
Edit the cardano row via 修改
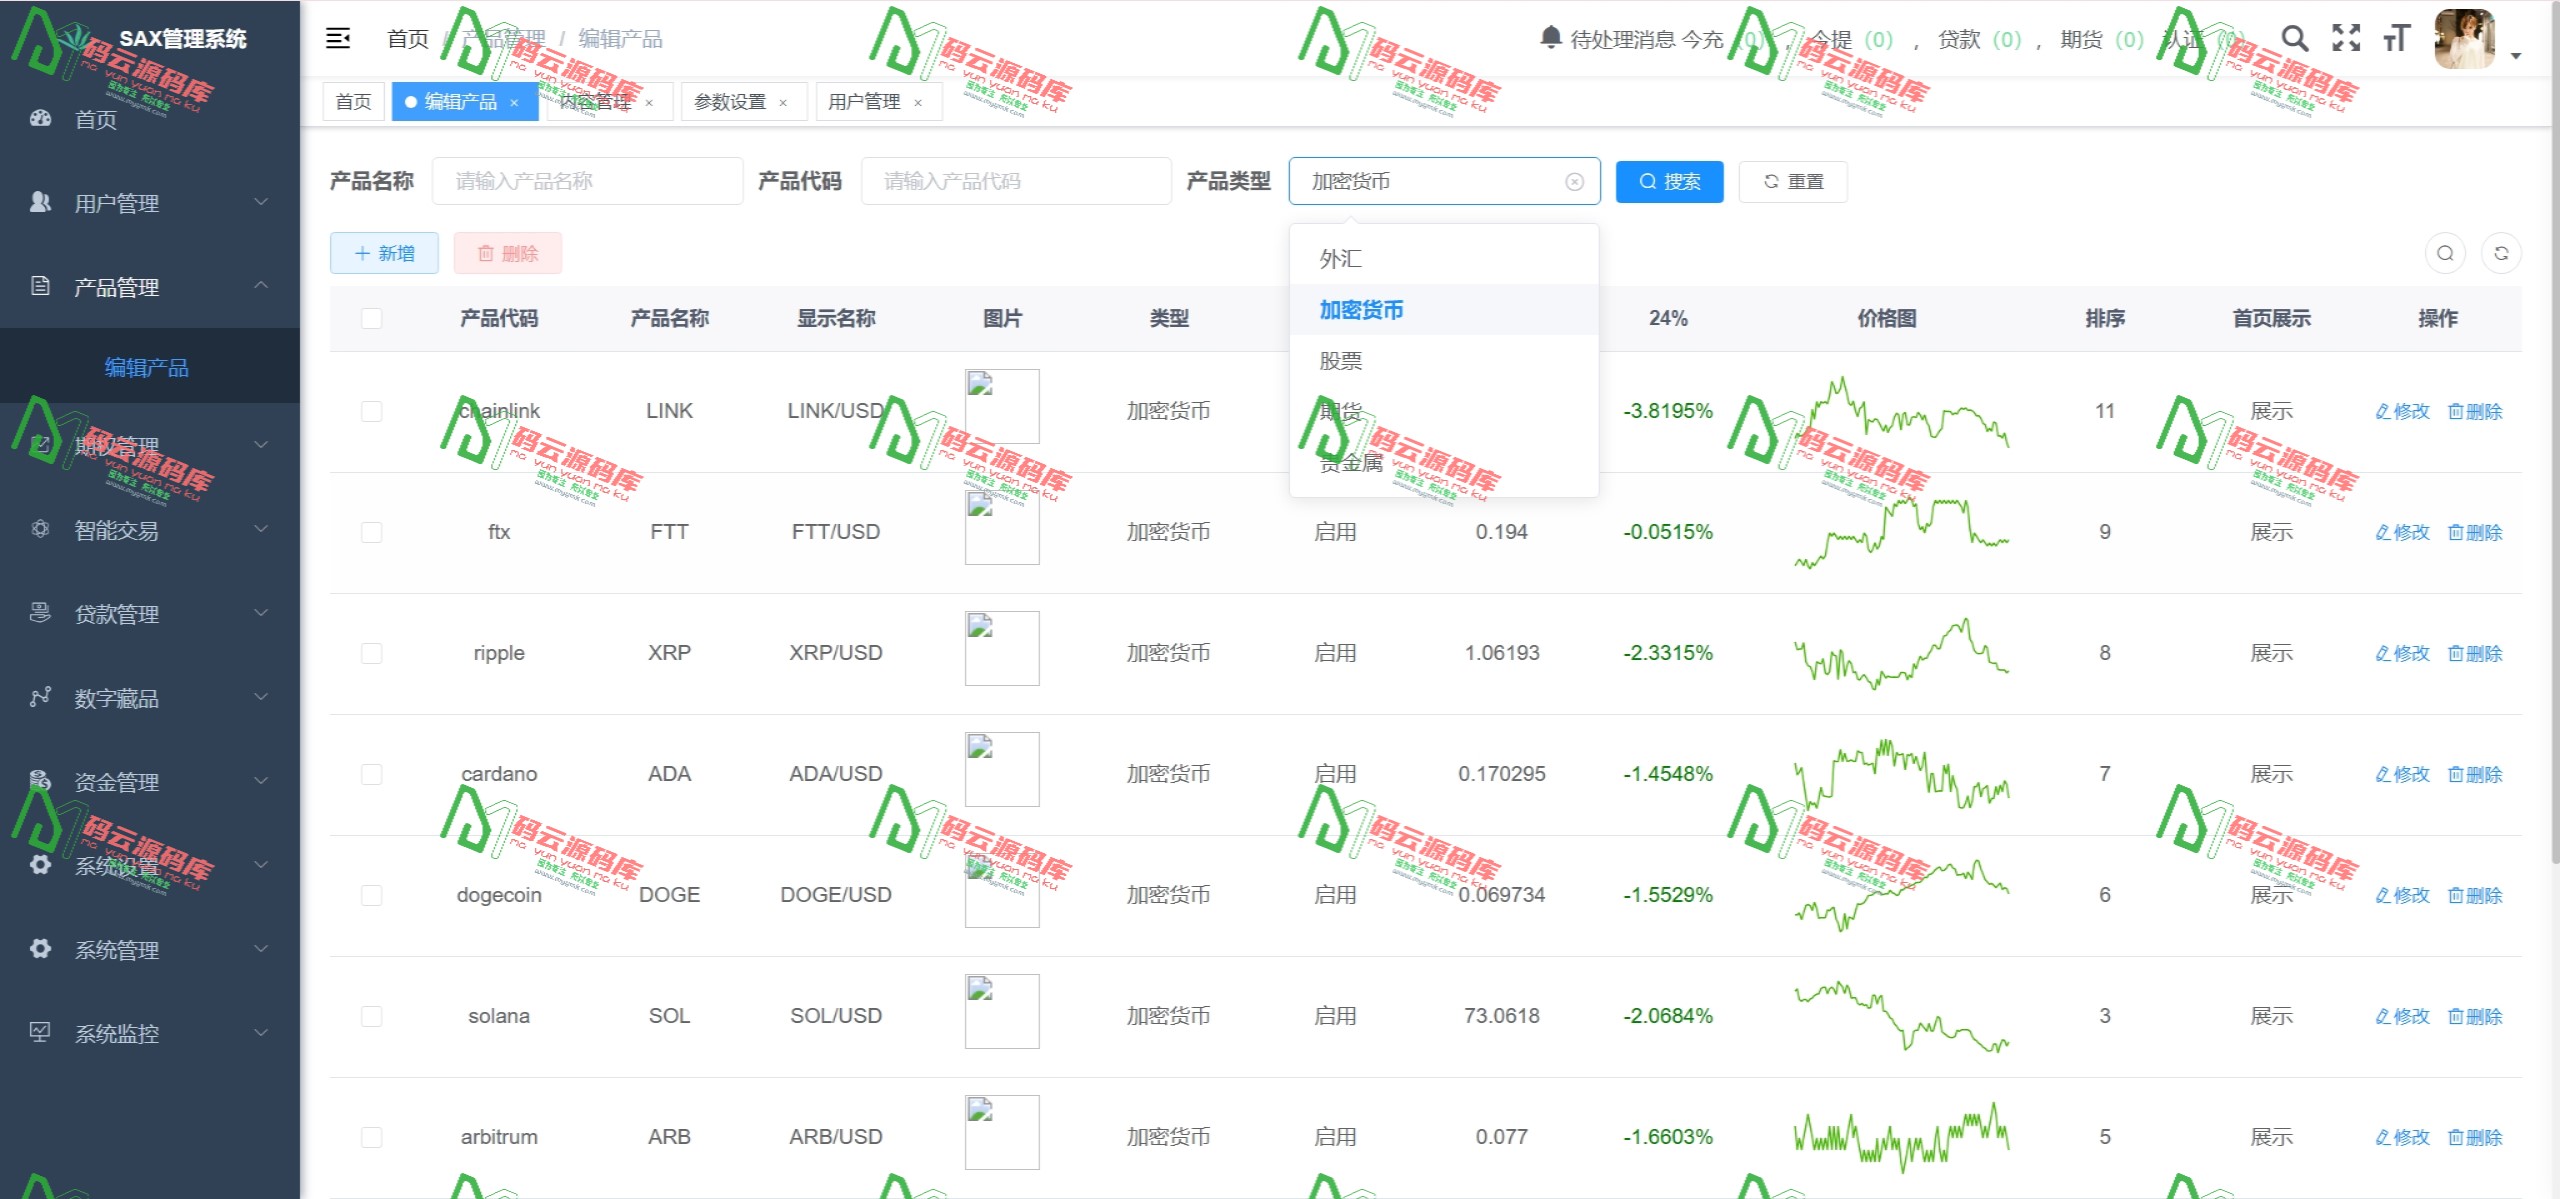[2402, 775]
